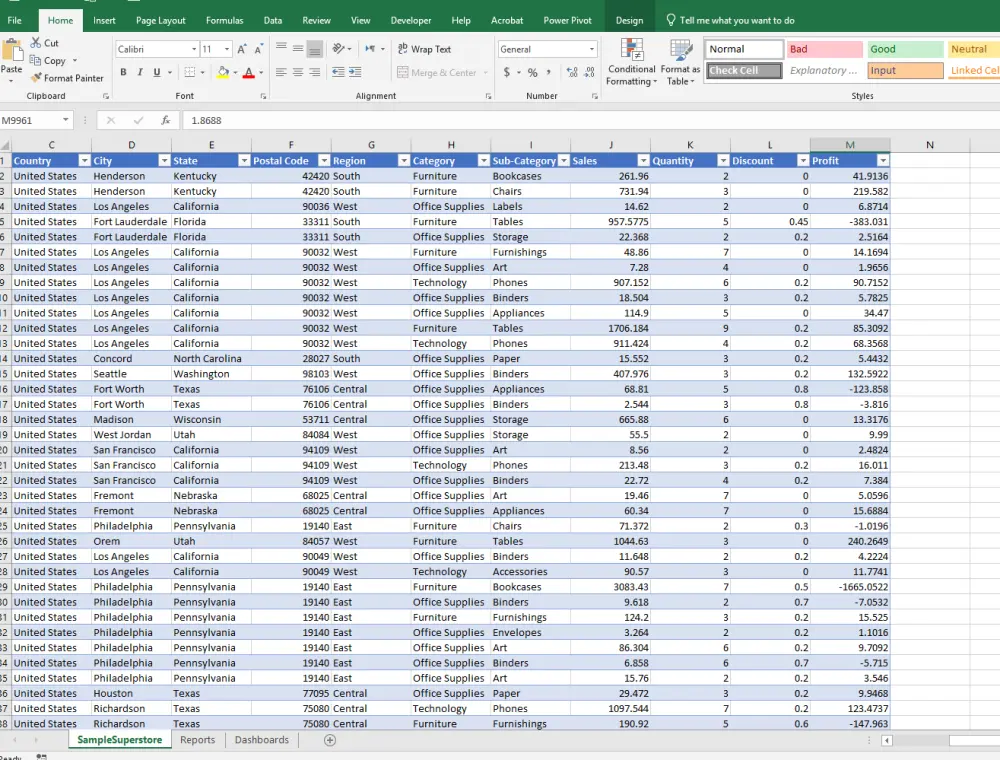Select column N header

tap(930, 145)
